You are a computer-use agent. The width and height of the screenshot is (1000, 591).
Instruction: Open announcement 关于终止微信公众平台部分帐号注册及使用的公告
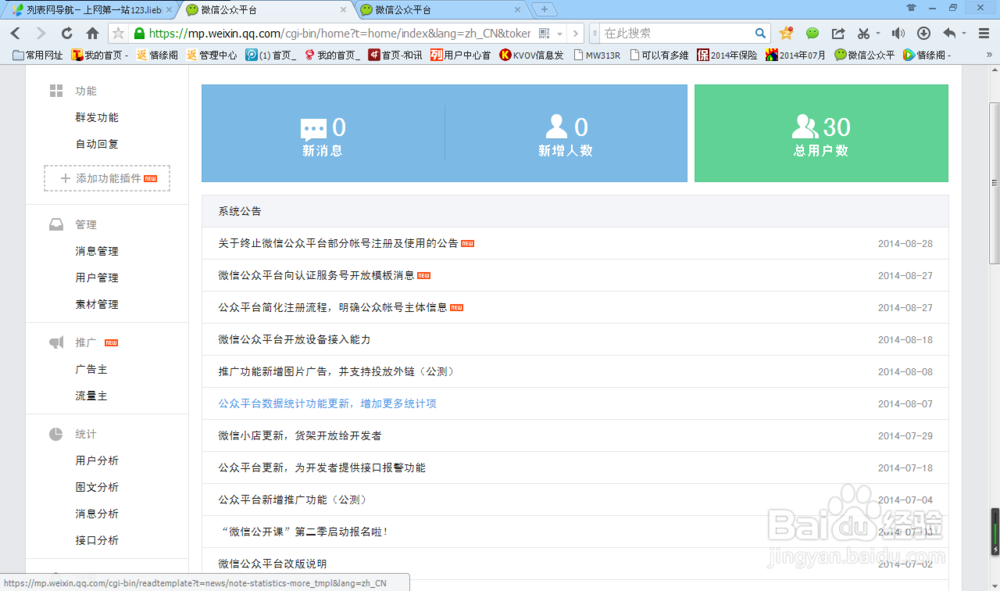pyautogui.click(x=338, y=244)
